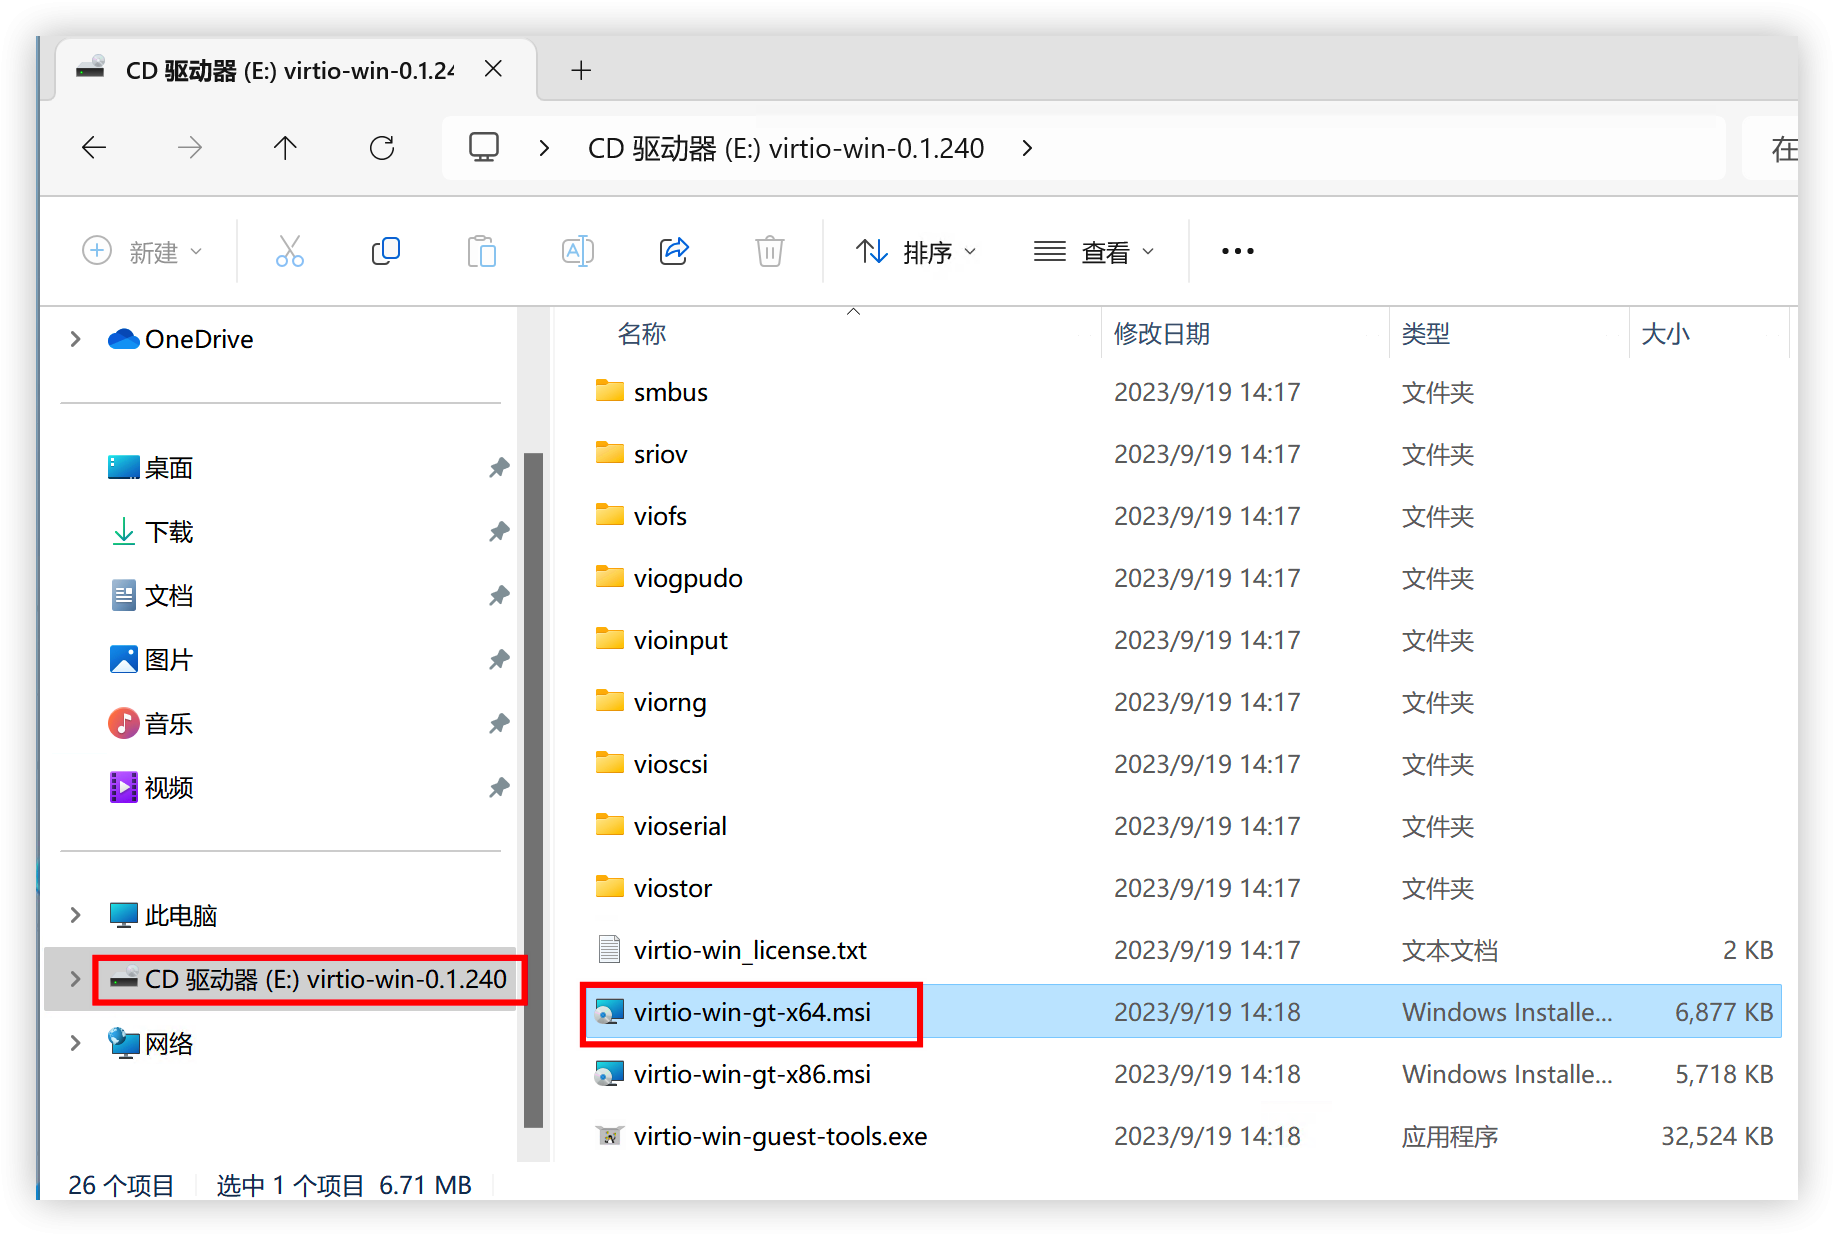Show more options via three dots menu
This screenshot has width=1834, height=1236.
pyautogui.click(x=1237, y=251)
